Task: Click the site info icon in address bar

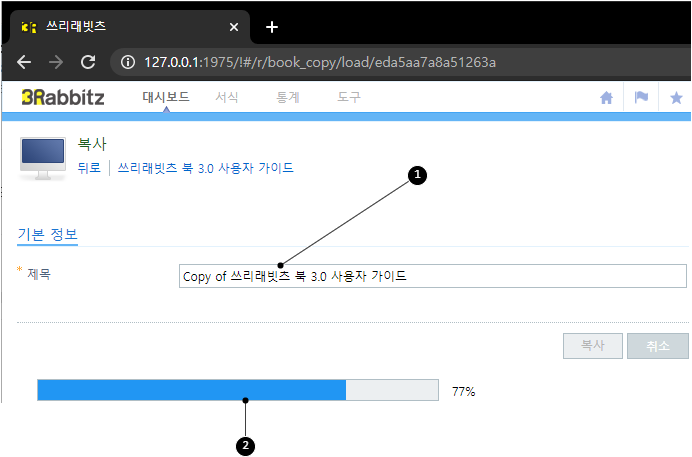Action: (x=128, y=62)
